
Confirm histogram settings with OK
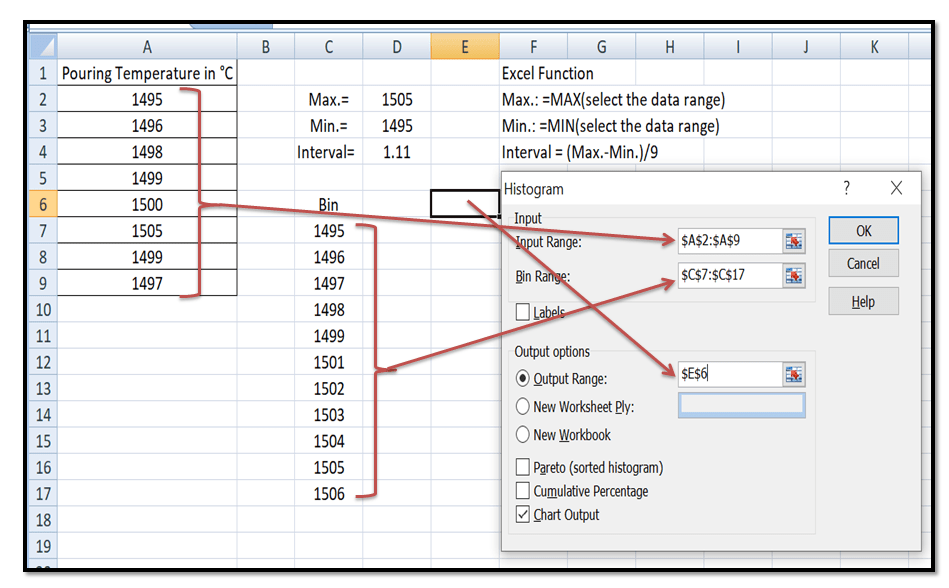click(862, 231)
